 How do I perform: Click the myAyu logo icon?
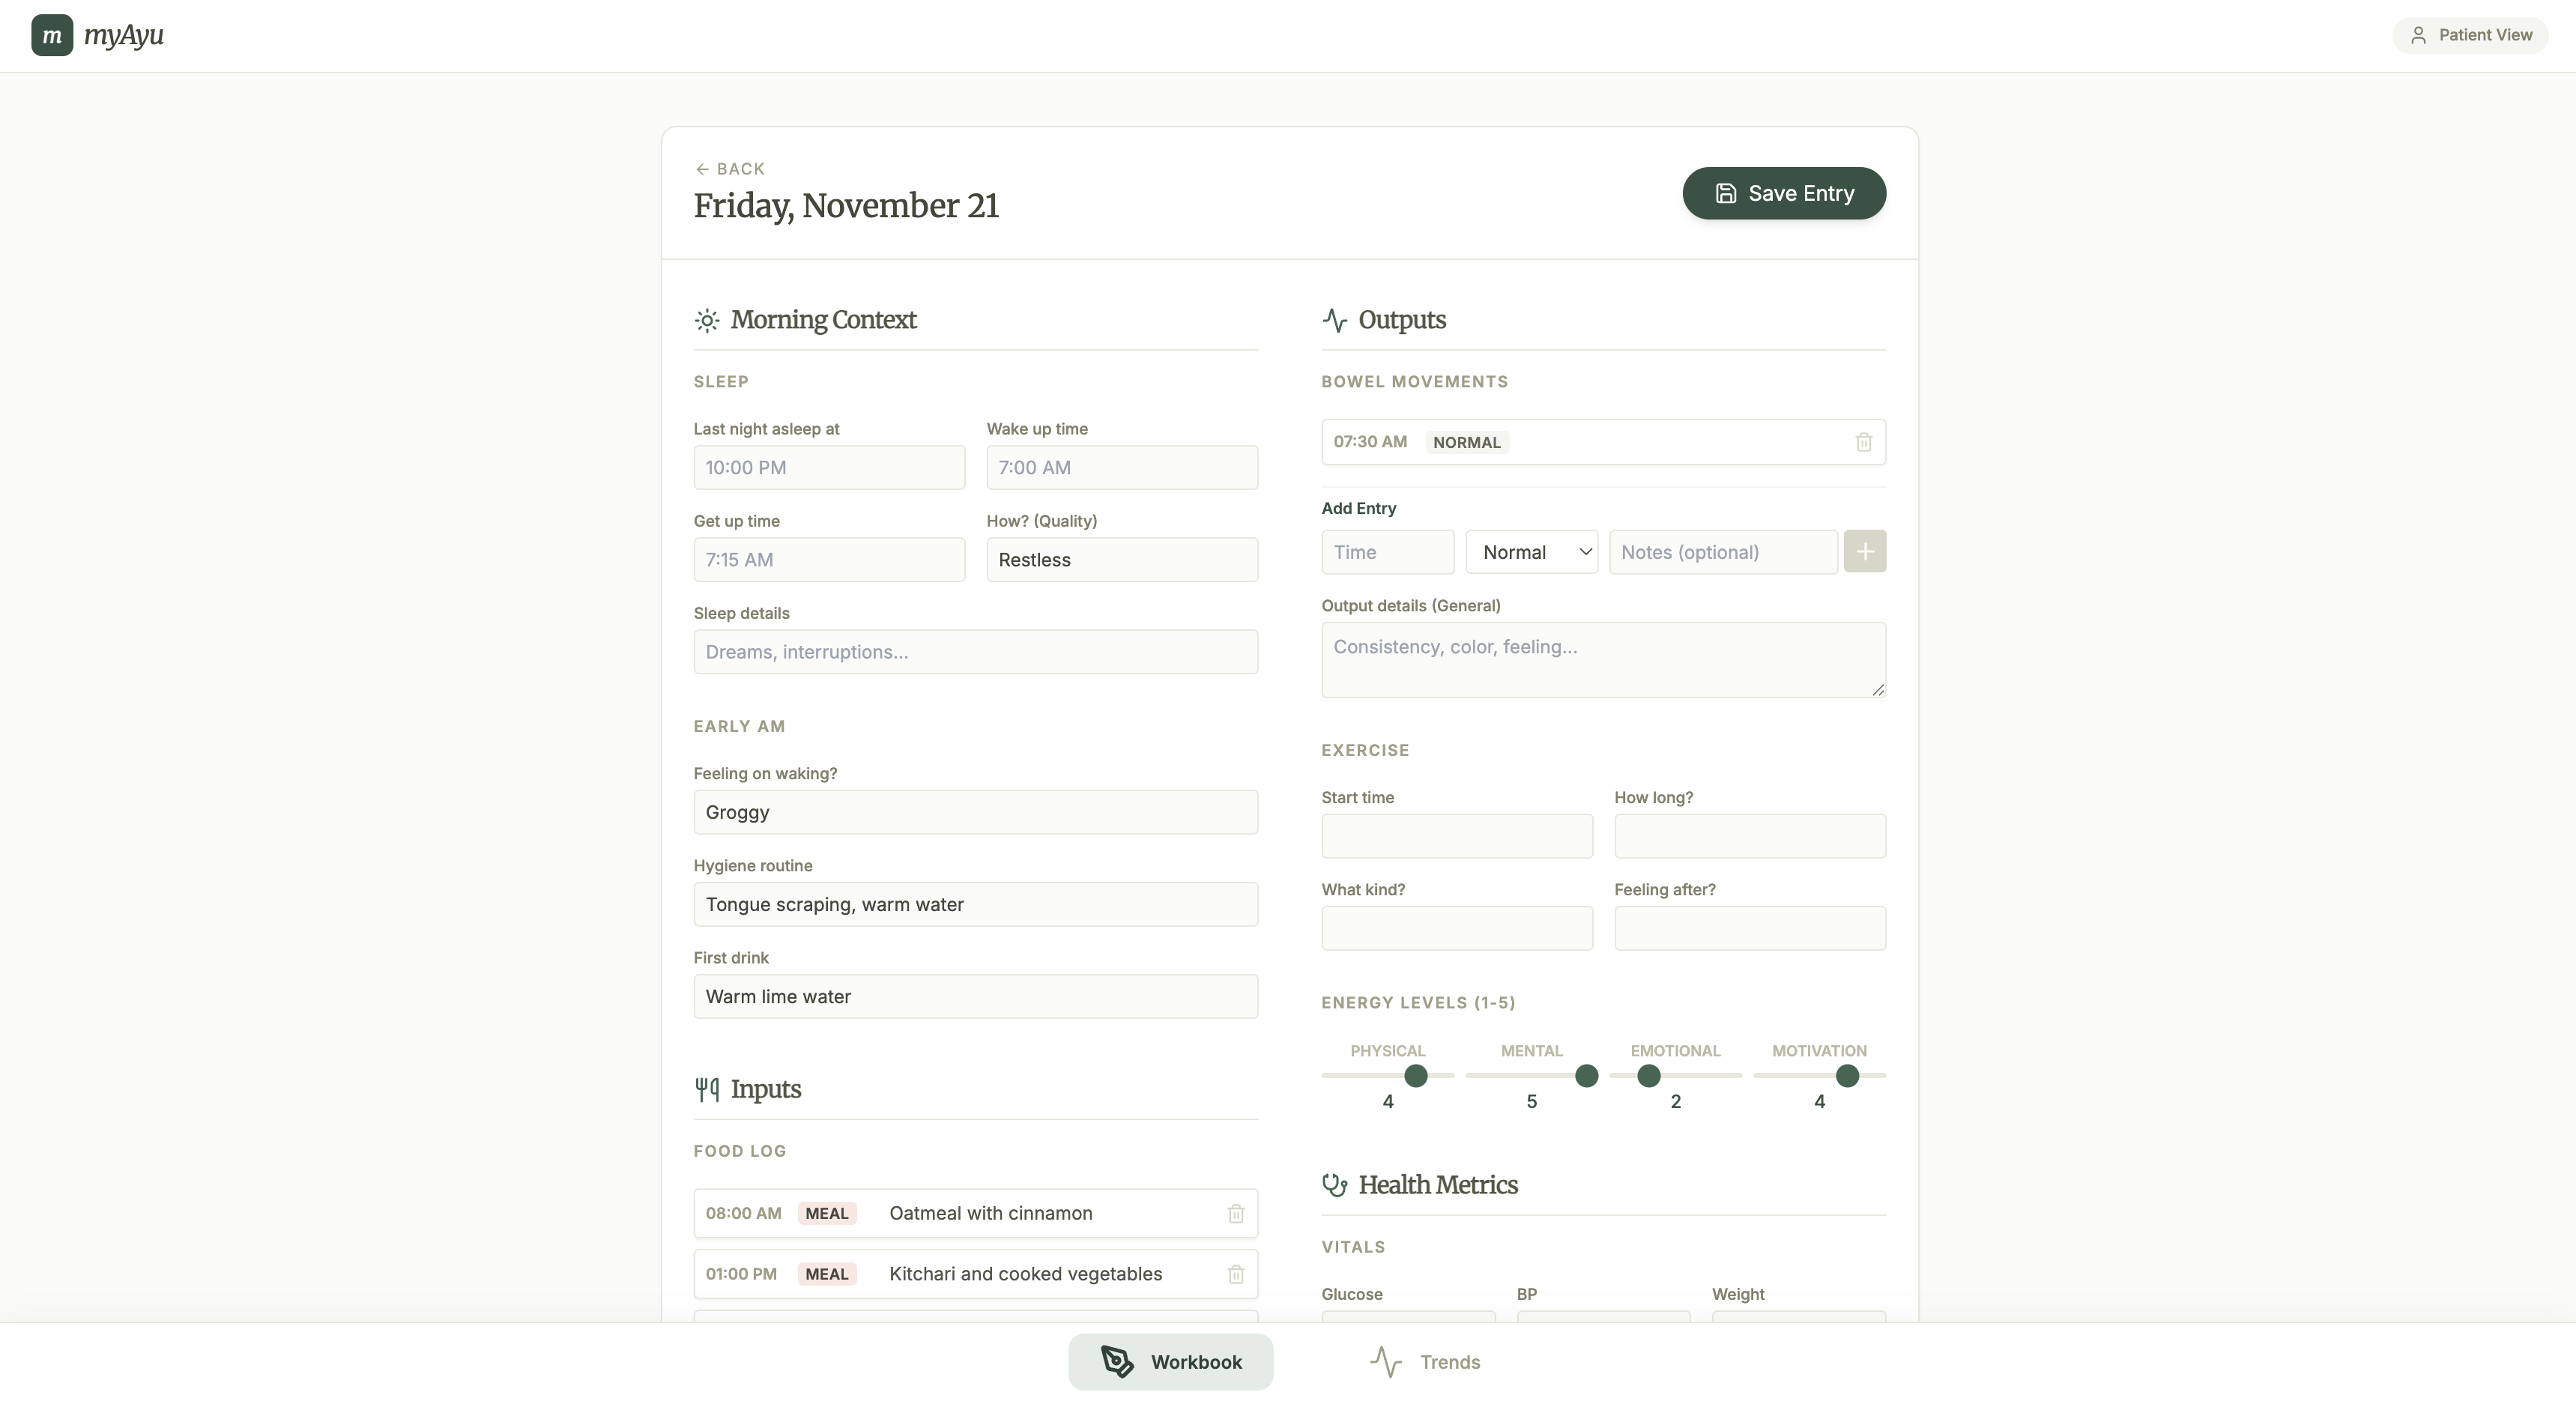point(52,35)
